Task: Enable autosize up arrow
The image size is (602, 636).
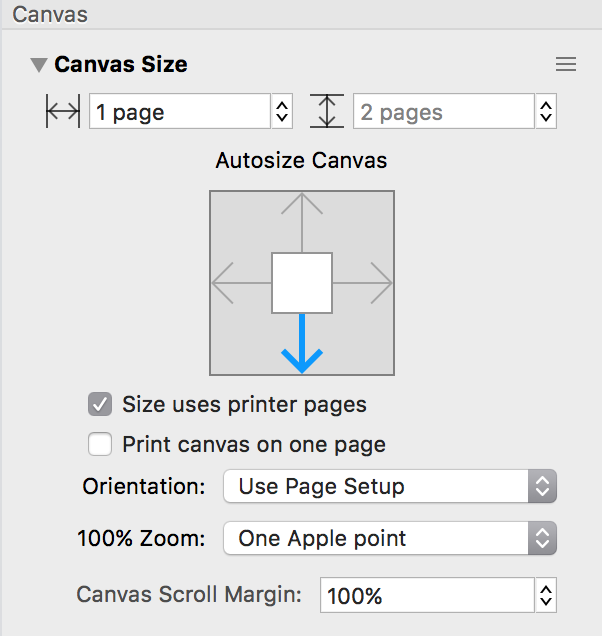Action: click(302, 222)
